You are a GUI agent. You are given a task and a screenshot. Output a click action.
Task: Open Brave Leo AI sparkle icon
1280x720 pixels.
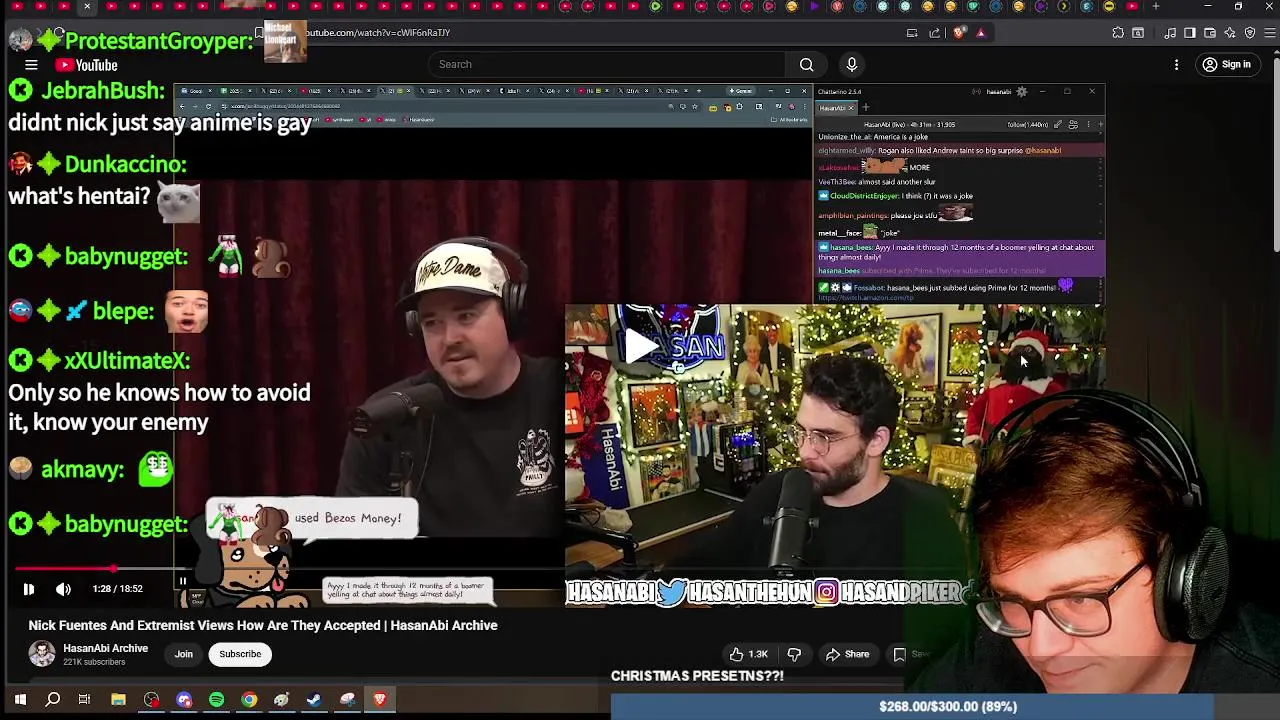pyautogui.click(x=1230, y=32)
